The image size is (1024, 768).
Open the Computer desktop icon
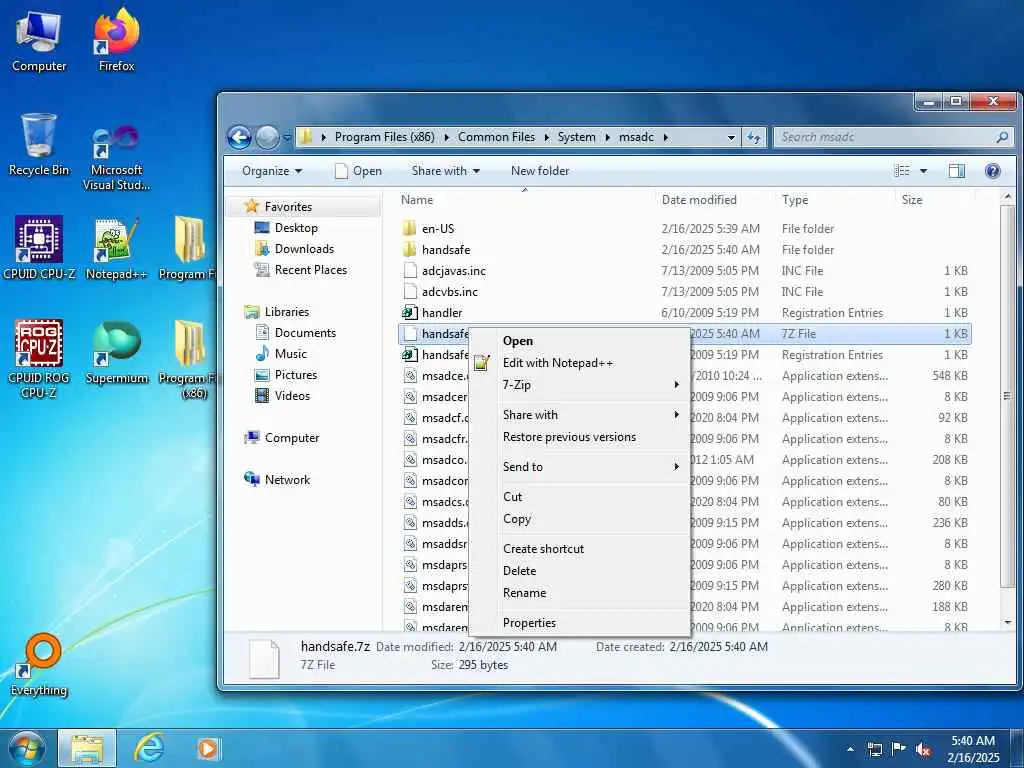pos(39,40)
